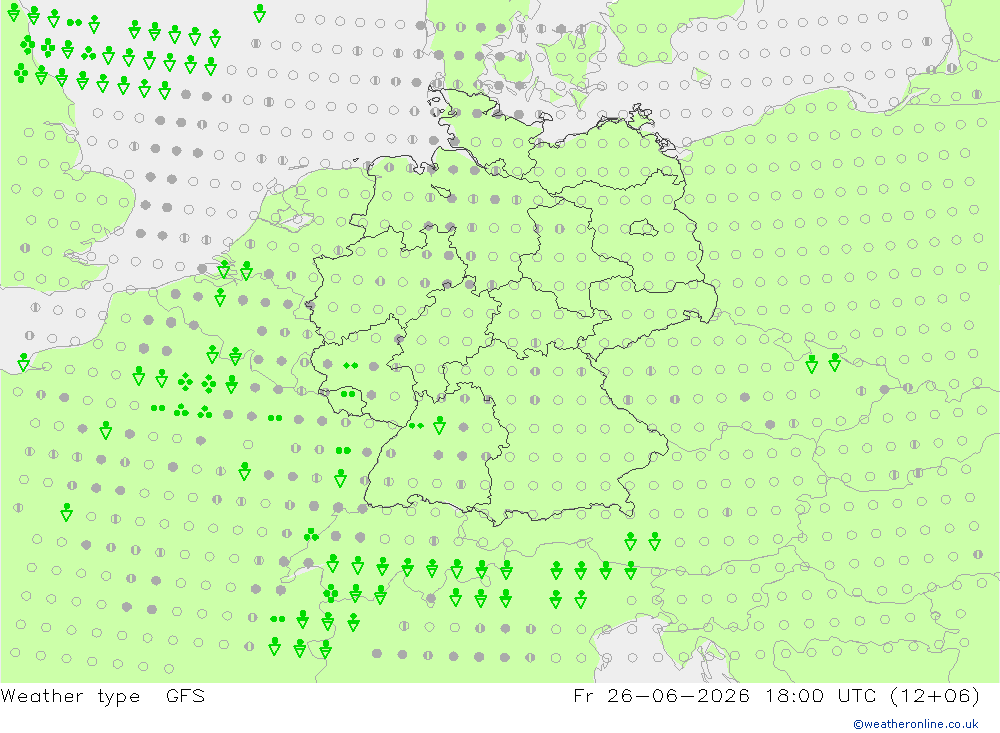Viewport: 1000px width, 733px height.
Task: Click the '18:00 UTC' time text
Action: pos(821,695)
